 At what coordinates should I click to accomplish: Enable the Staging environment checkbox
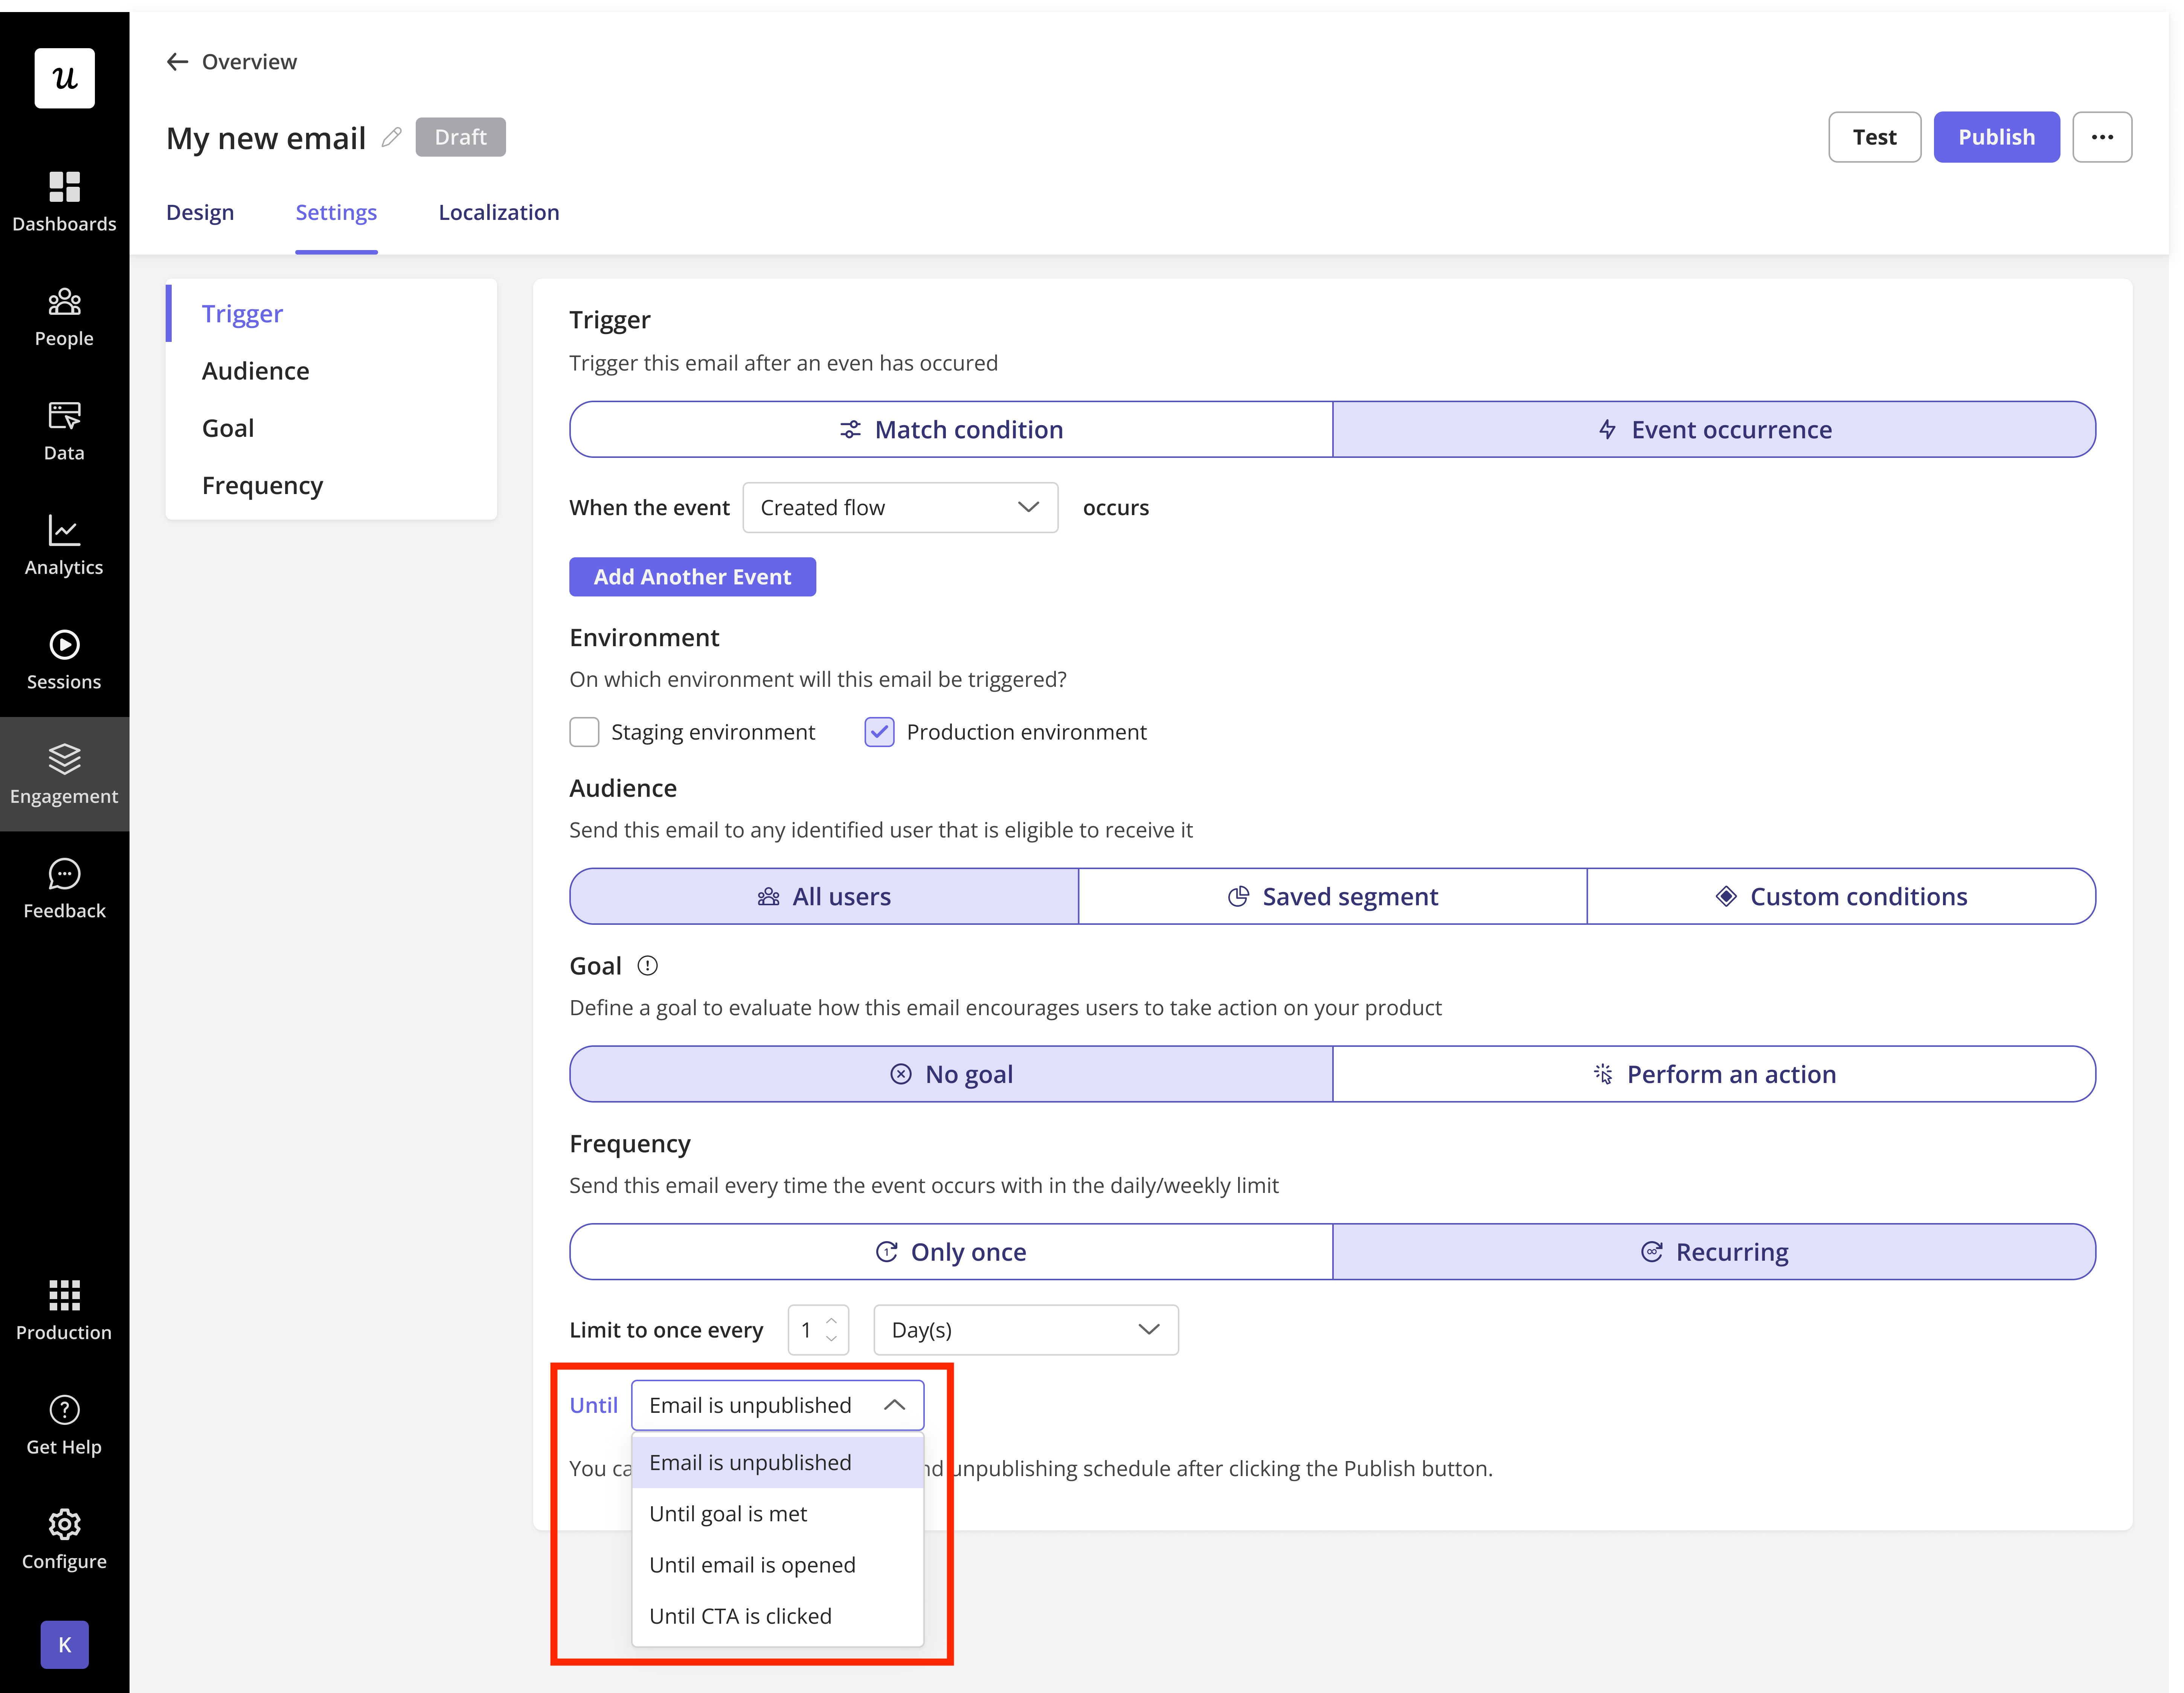(x=584, y=732)
